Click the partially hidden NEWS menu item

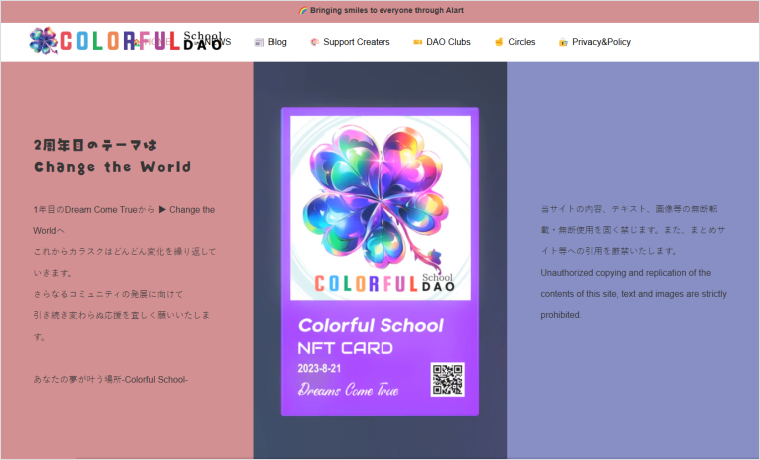222,42
